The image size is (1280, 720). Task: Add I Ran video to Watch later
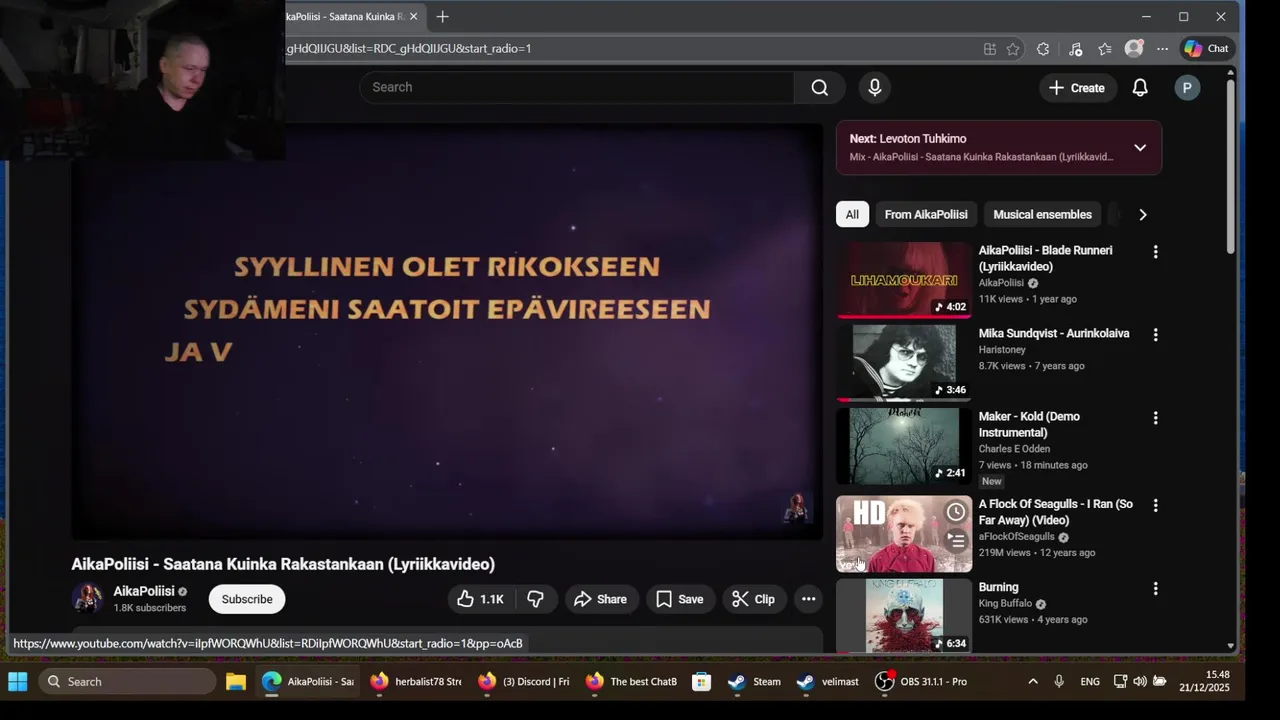956,512
